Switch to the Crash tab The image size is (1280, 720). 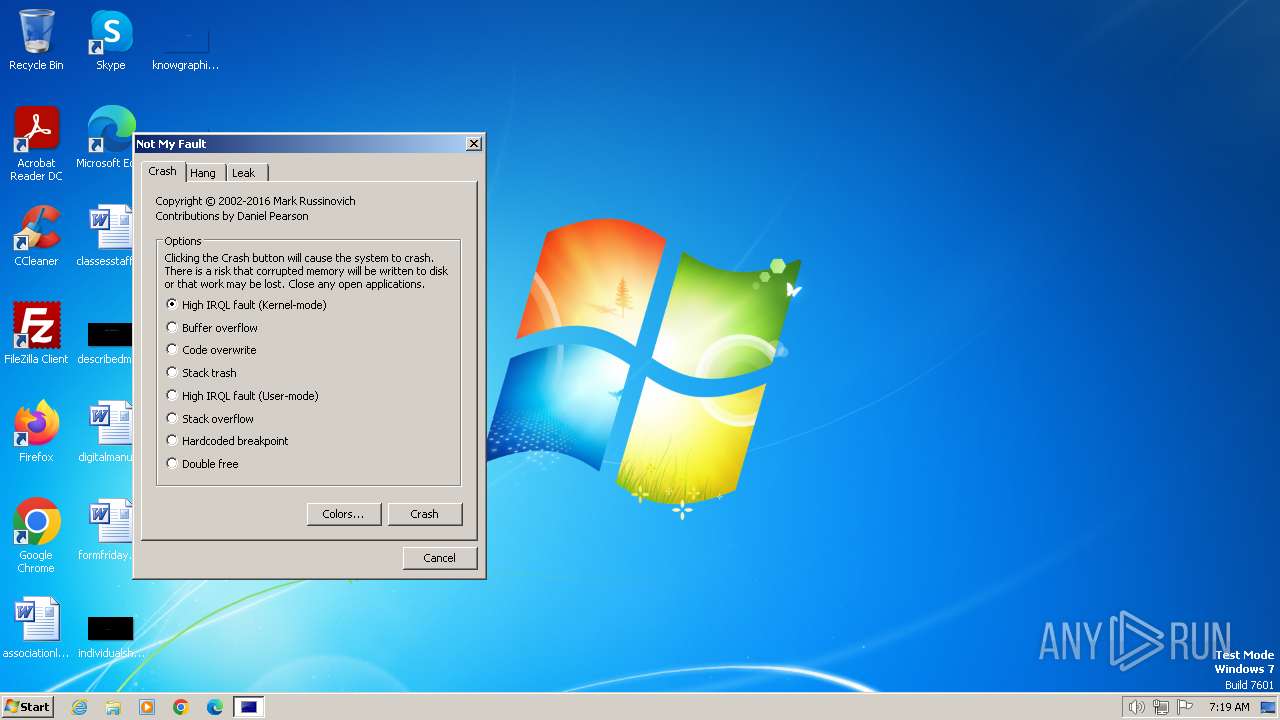tap(163, 171)
